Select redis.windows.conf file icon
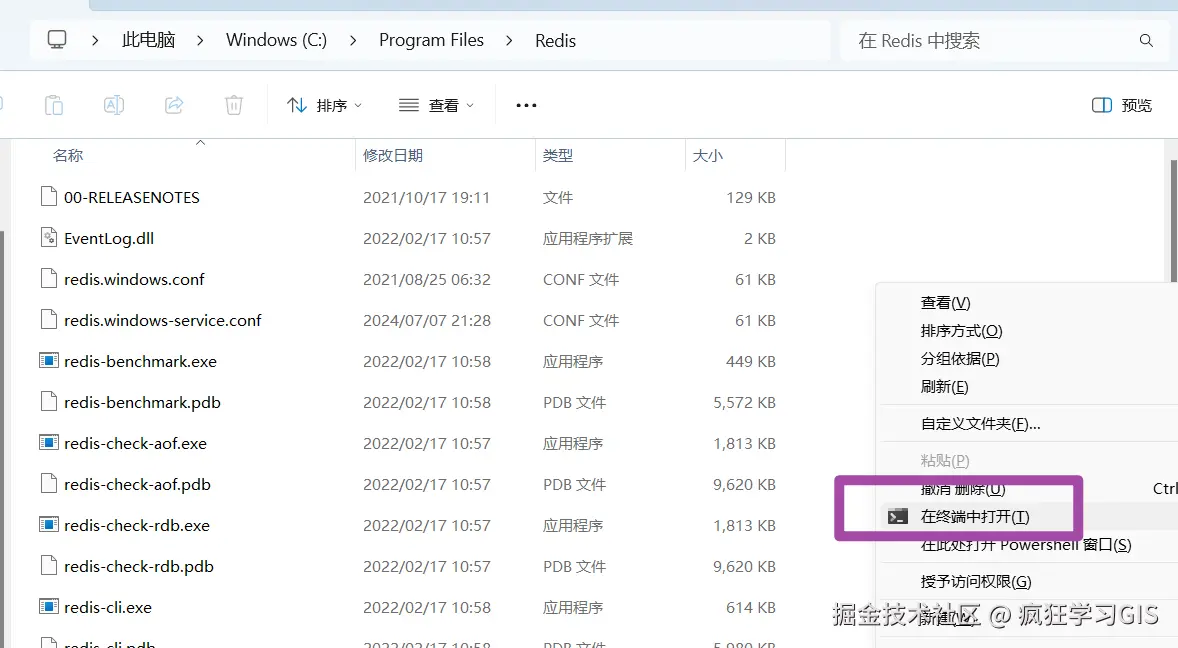Screen dimensions: 1178x648 [x=49, y=279]
